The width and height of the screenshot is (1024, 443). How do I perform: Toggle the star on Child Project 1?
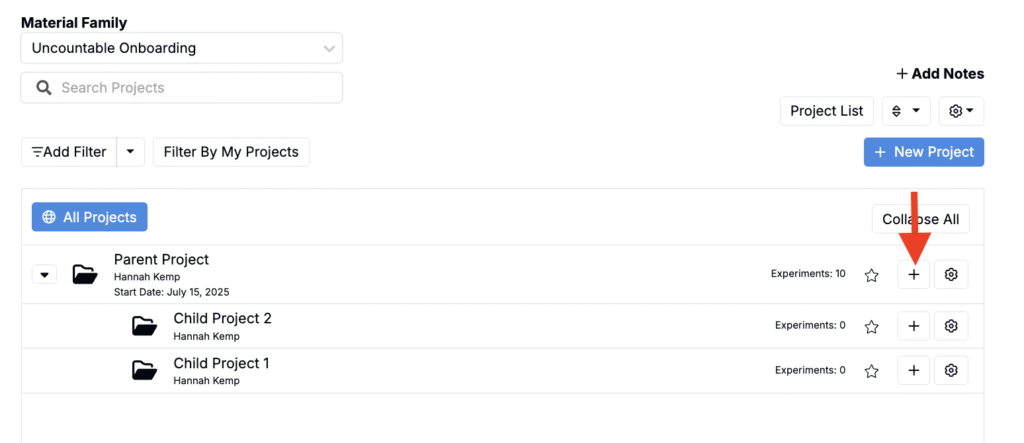[872, 371]
